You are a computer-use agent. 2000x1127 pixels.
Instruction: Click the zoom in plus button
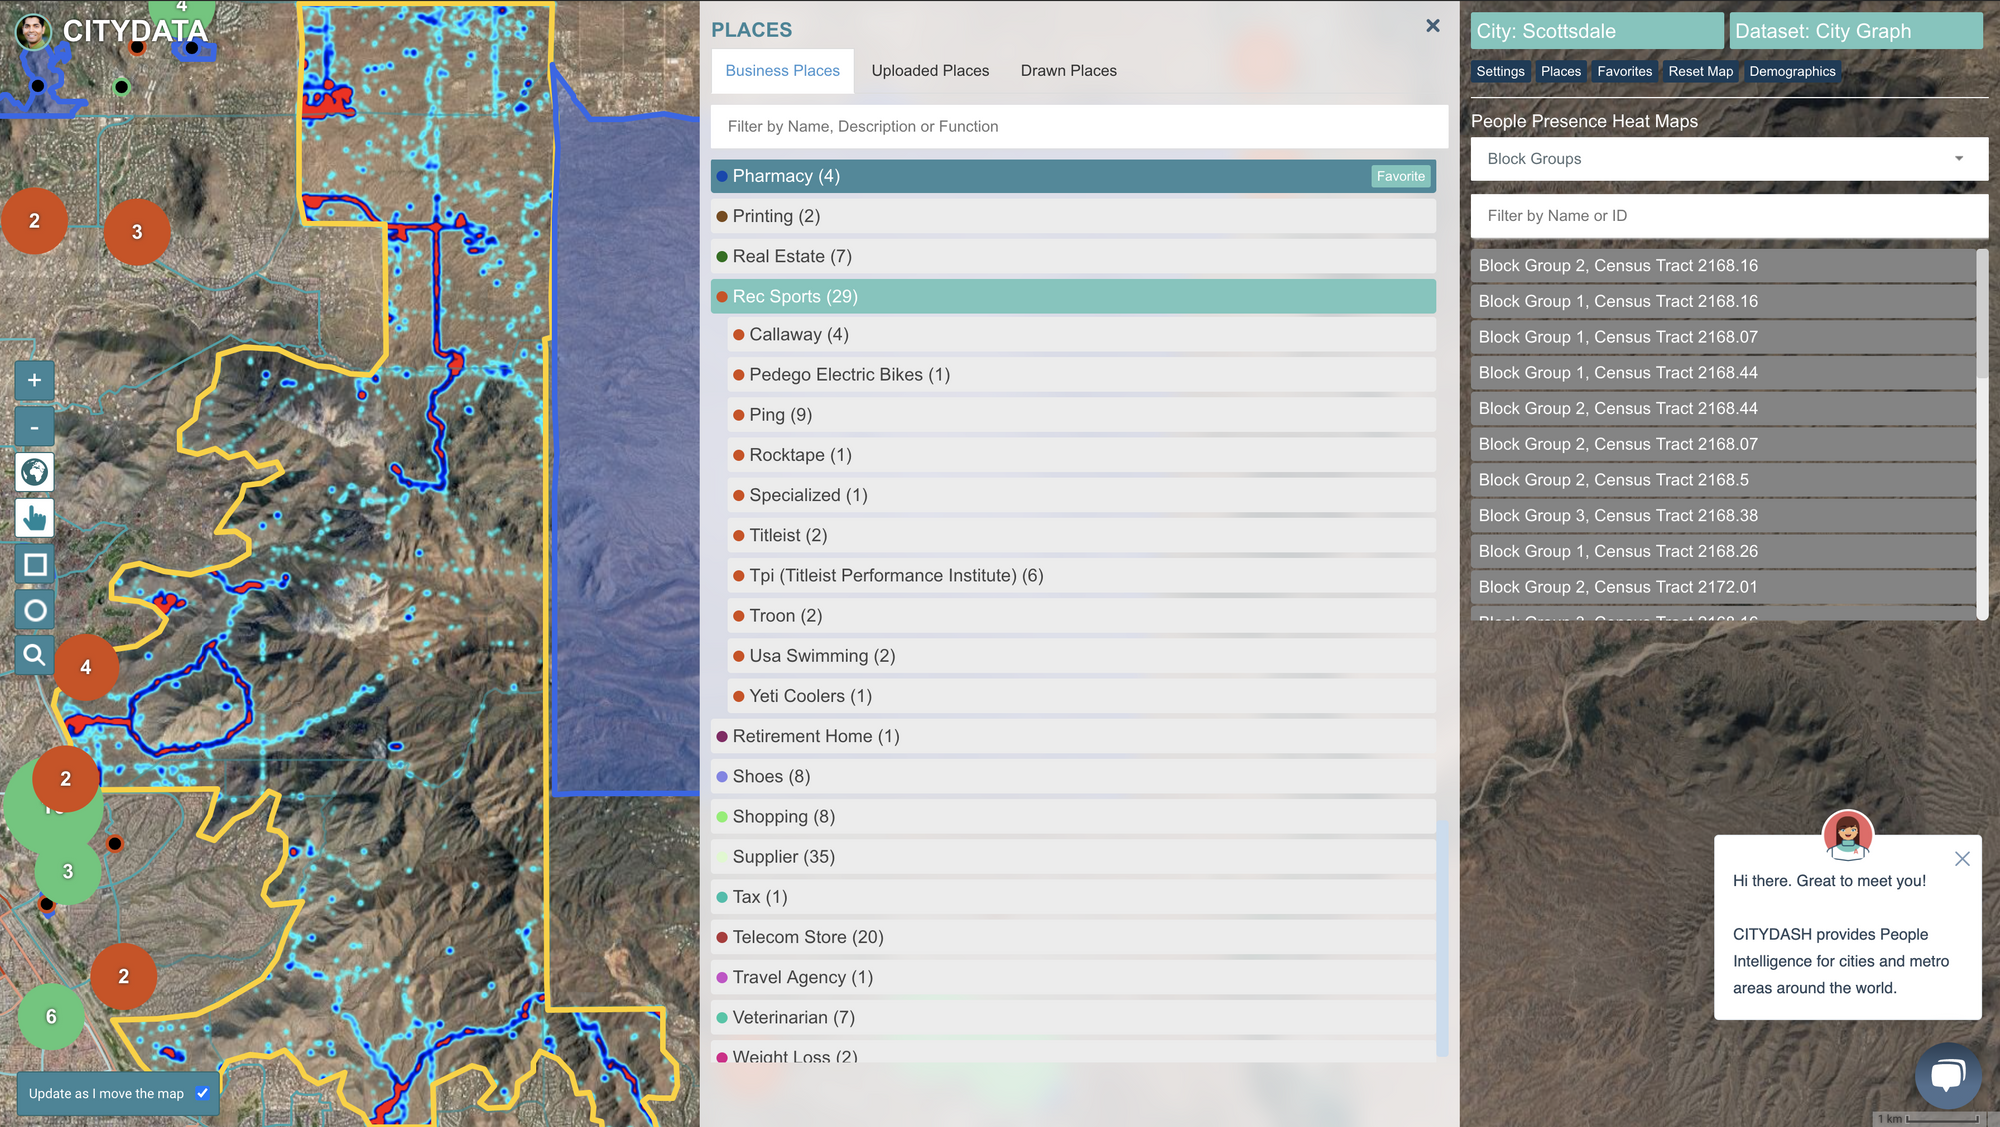(34, 380)
